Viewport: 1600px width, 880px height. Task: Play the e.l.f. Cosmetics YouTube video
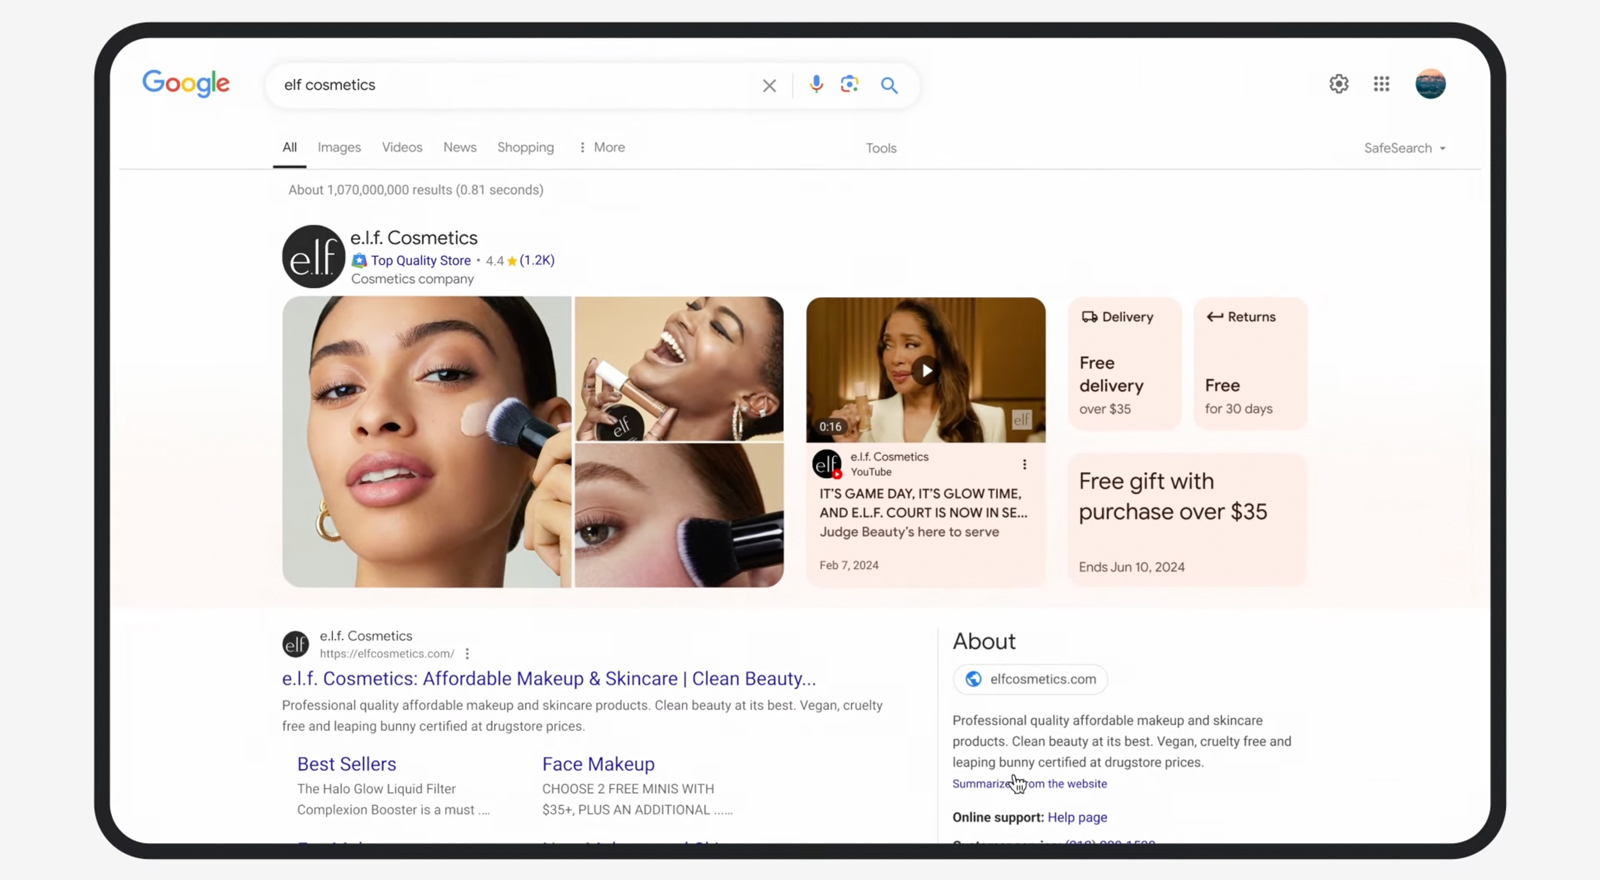point(926,371)
